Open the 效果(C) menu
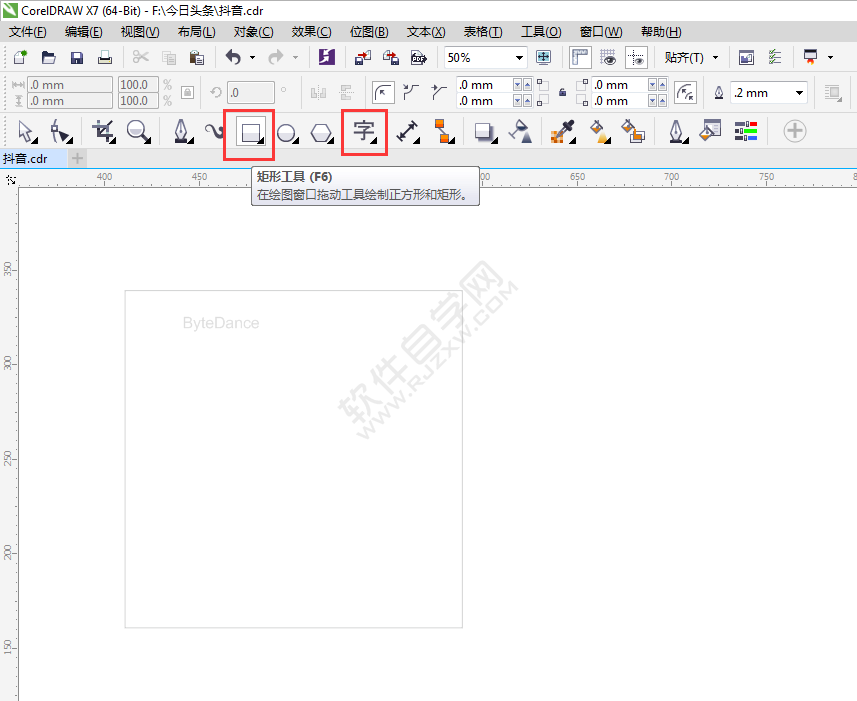The width and height of the screenshot is (857, 701). click(311, 32)
